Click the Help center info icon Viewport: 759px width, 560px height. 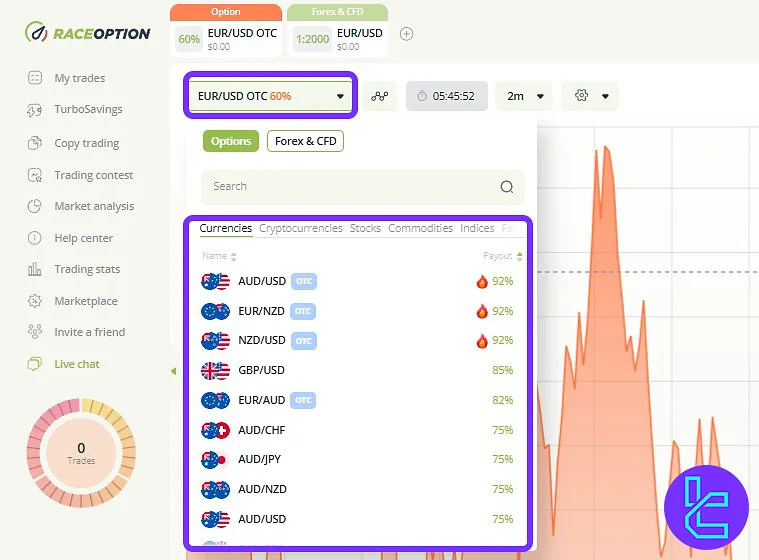34,238
